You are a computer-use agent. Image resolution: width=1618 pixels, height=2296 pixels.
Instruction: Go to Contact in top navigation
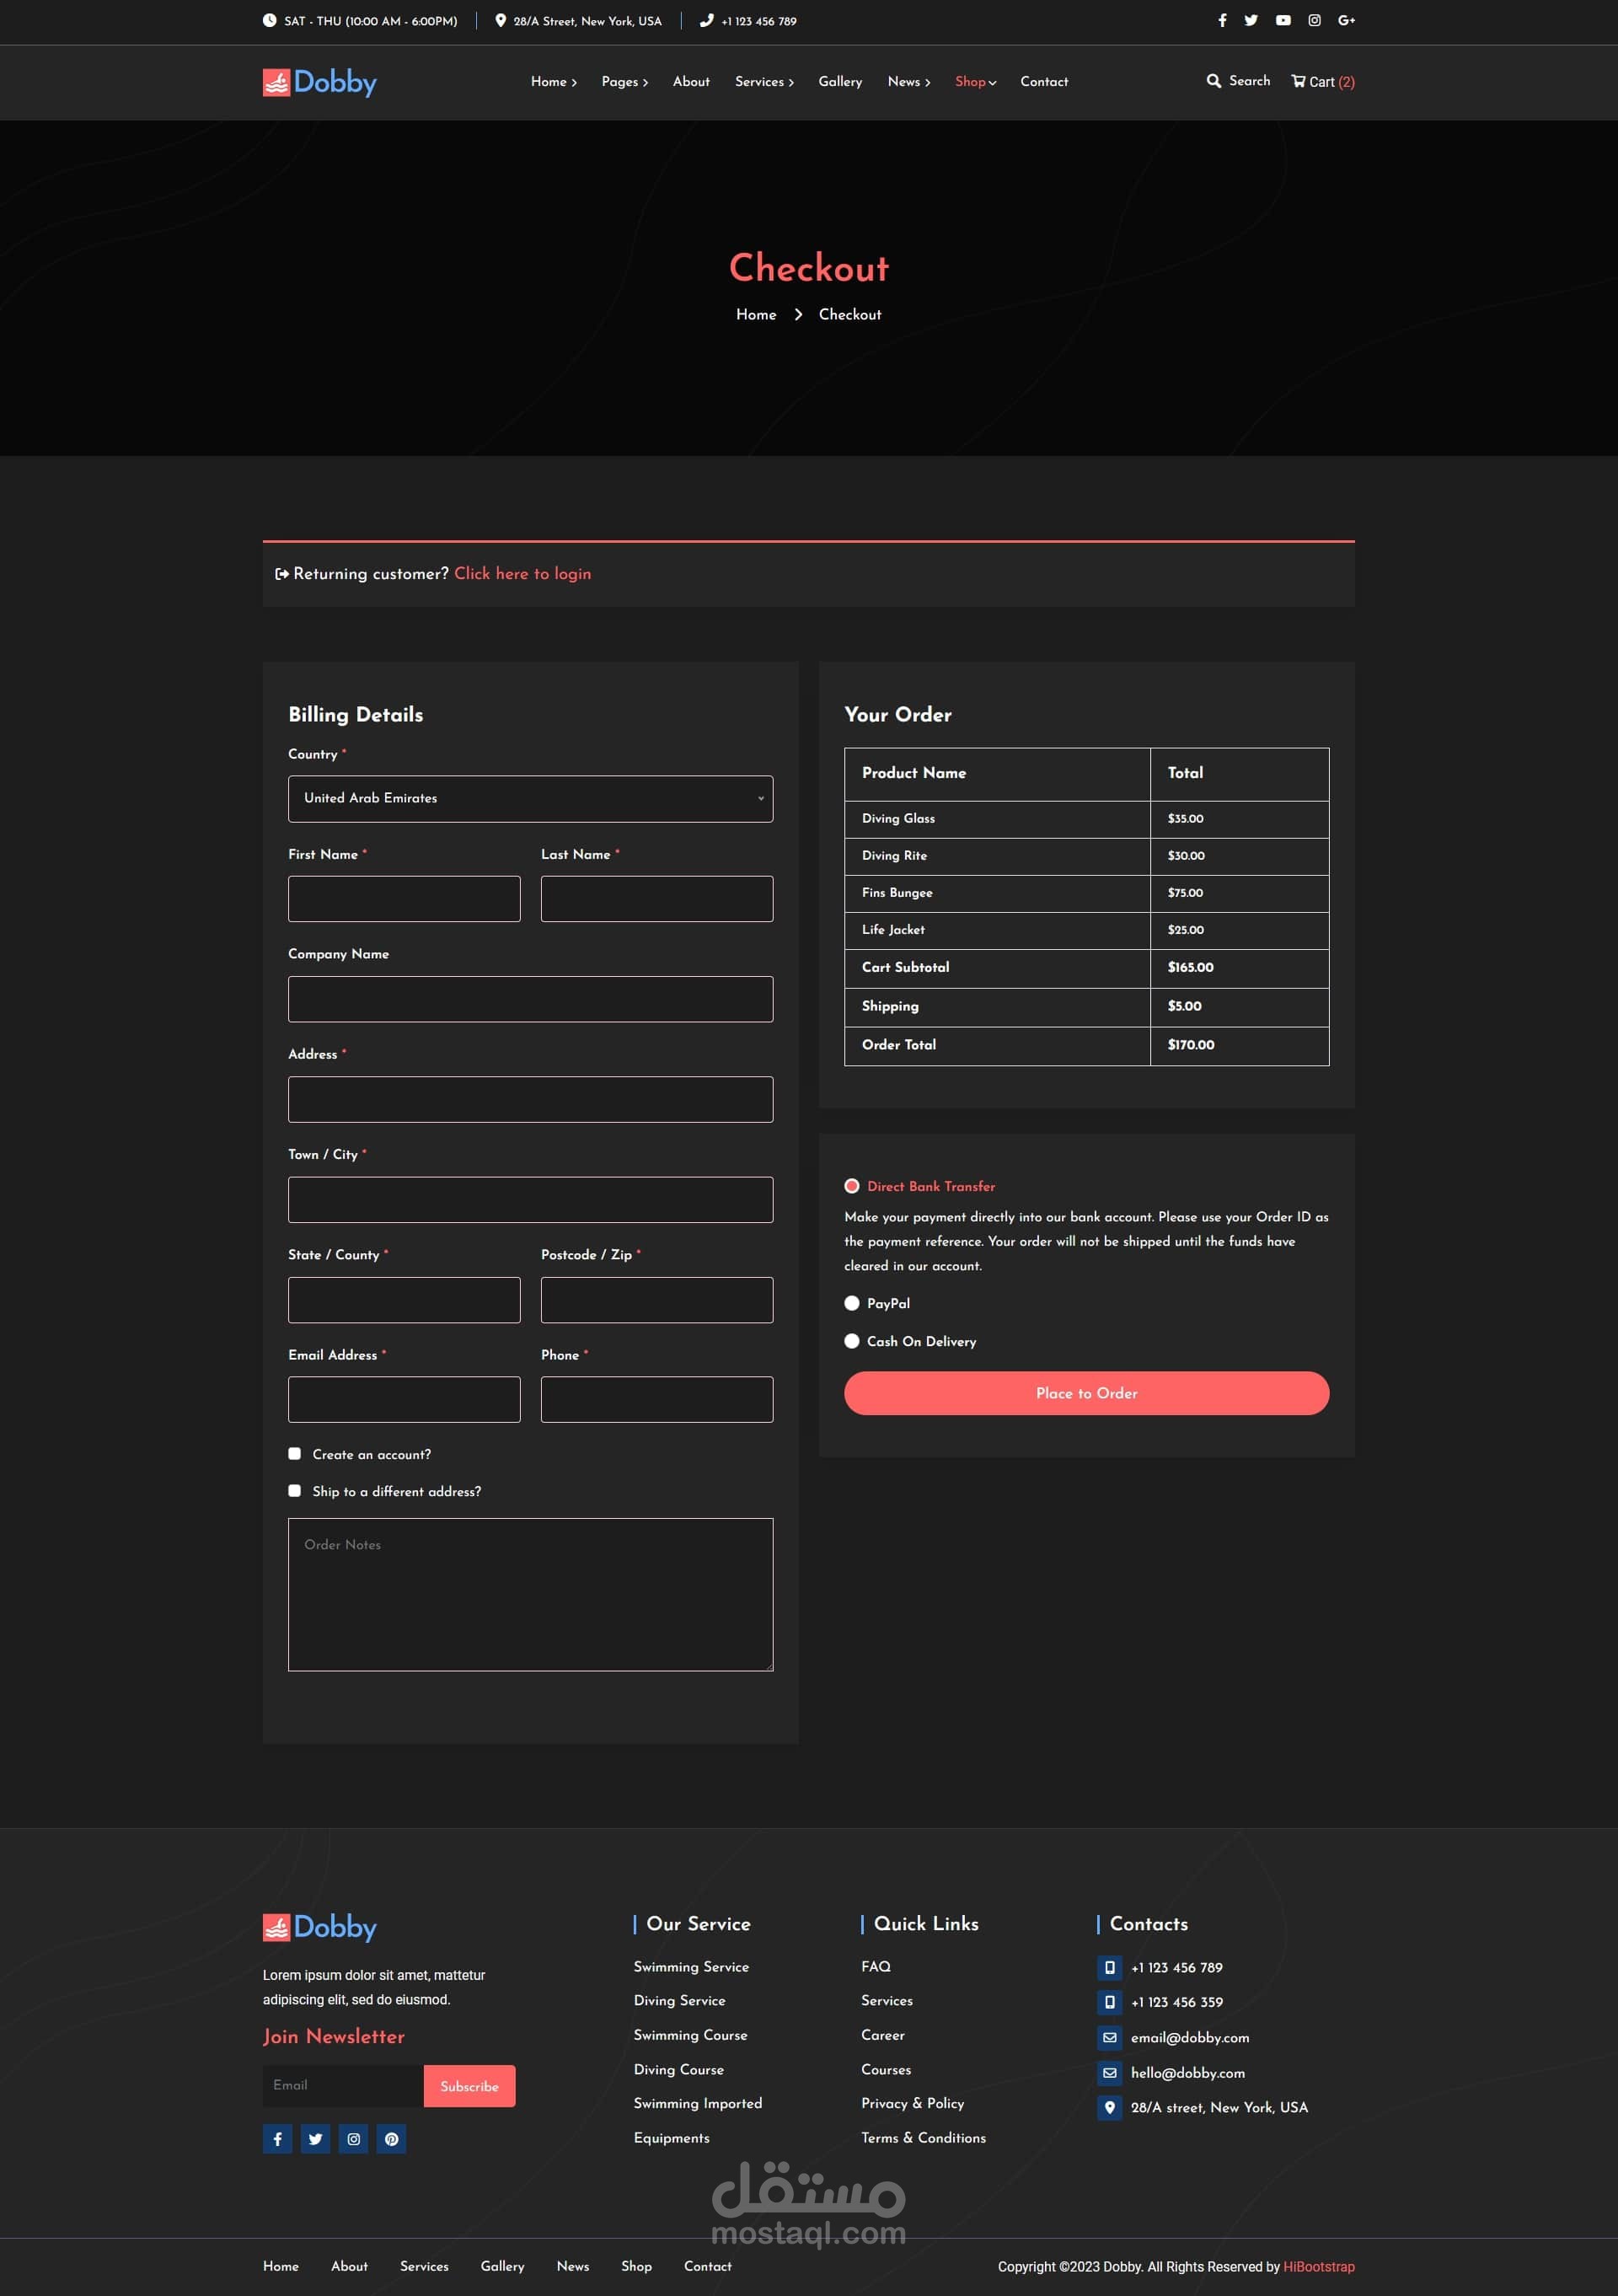tap(1044, 82)
